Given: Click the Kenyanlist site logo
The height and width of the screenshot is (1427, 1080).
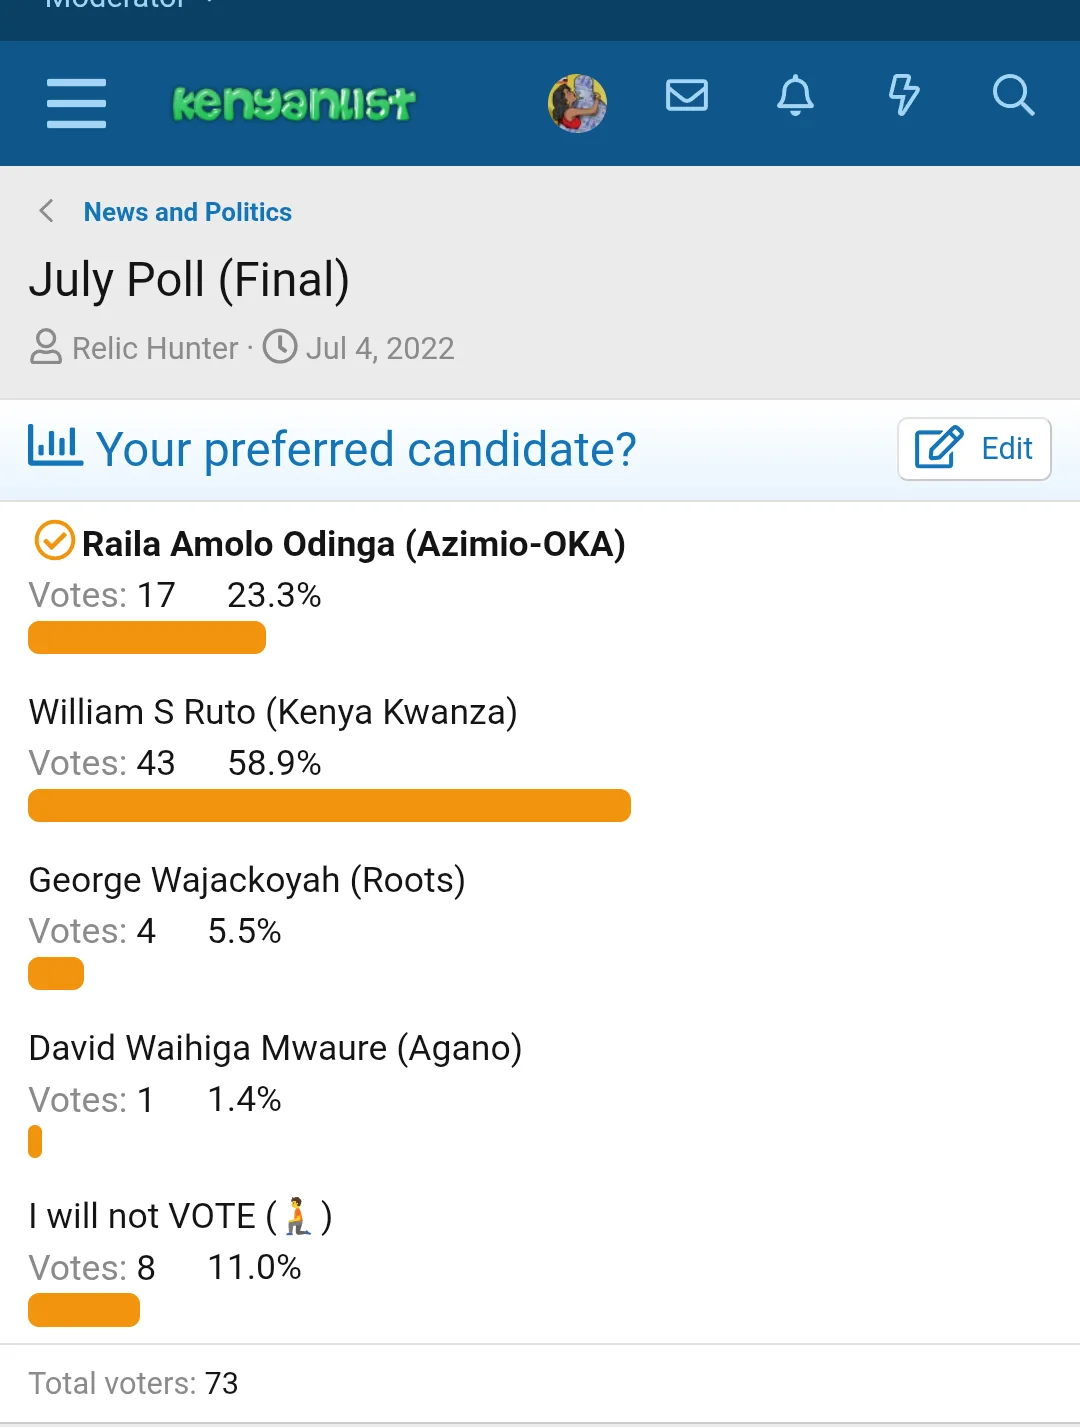Looking at the screenshot, I should pyautogui.click(x=293, y=103).
